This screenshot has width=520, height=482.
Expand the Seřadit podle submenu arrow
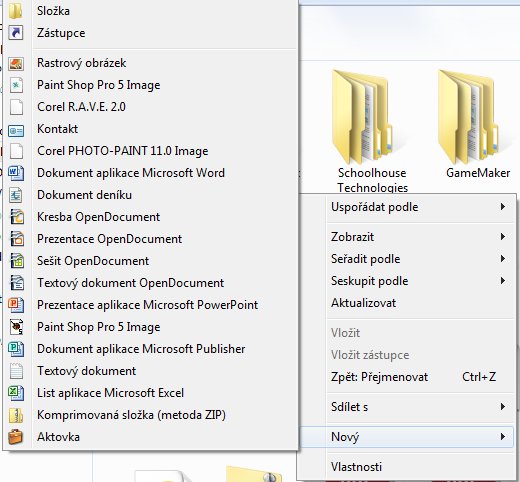pos(503,259)
